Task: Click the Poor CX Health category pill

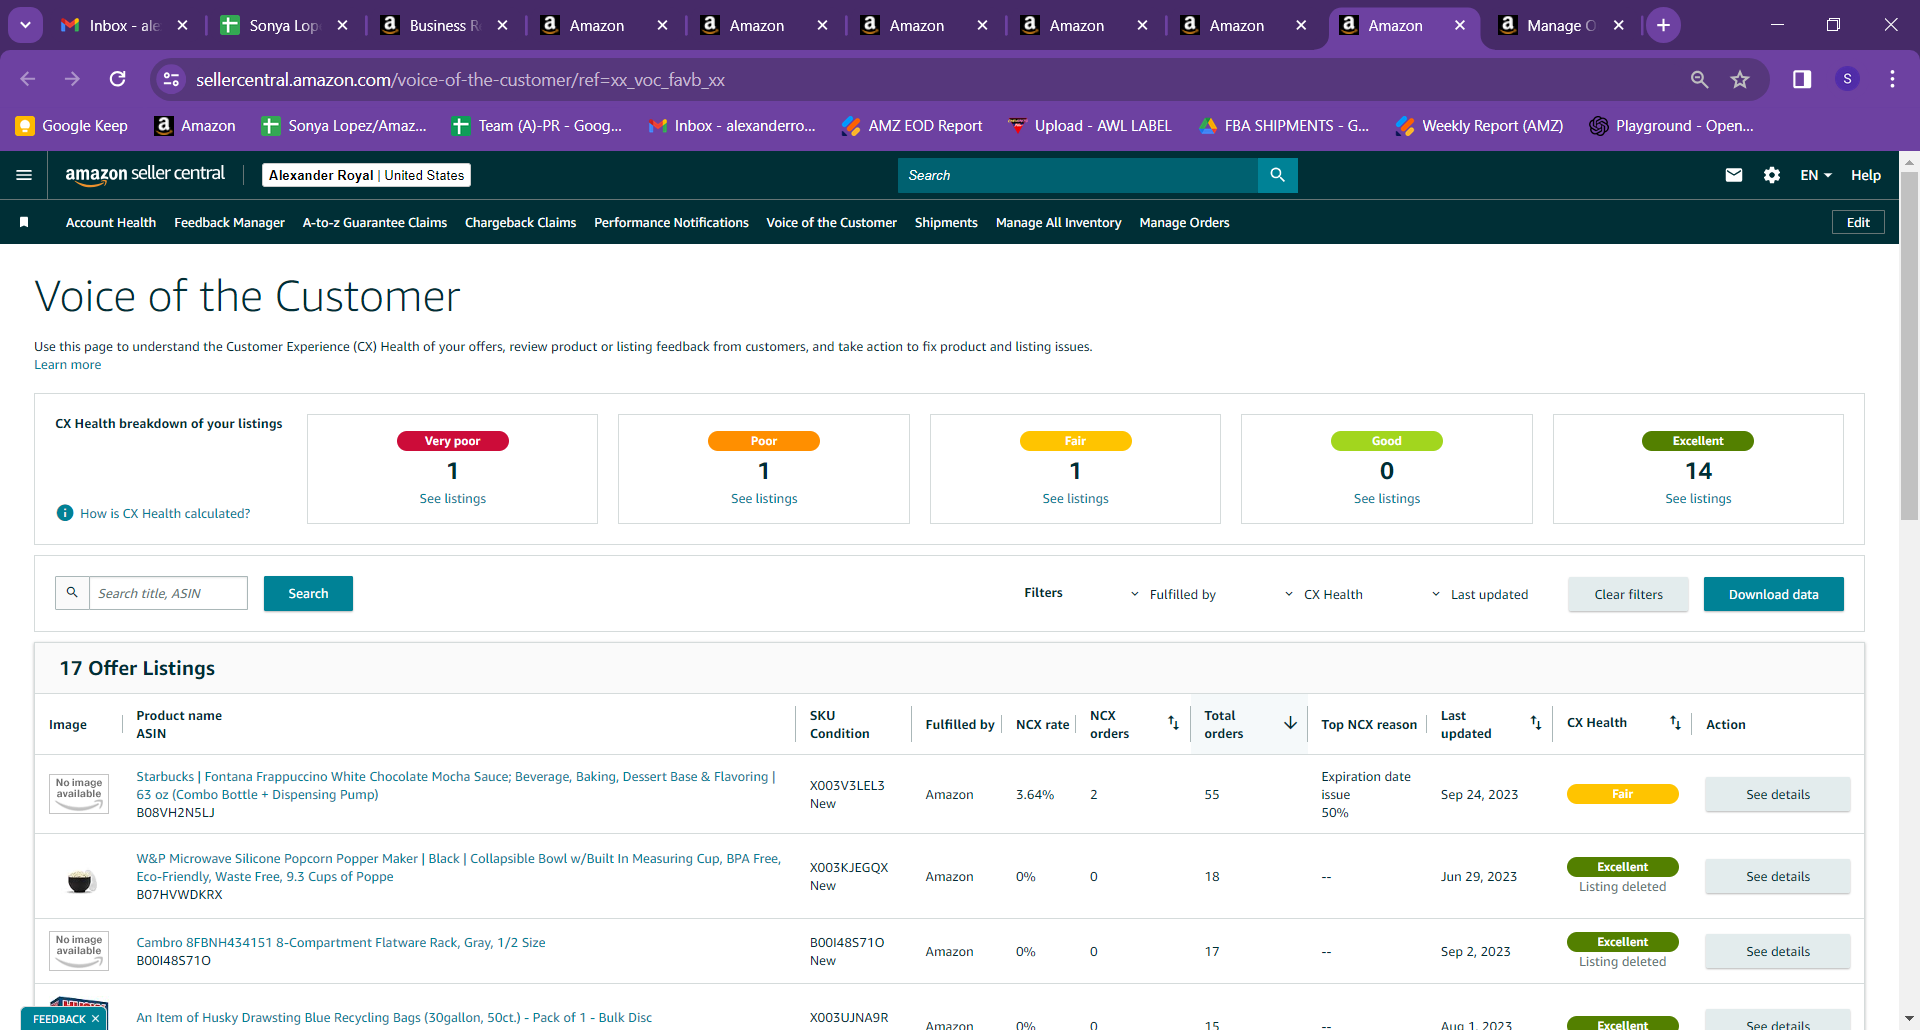Action: [764, 441]
